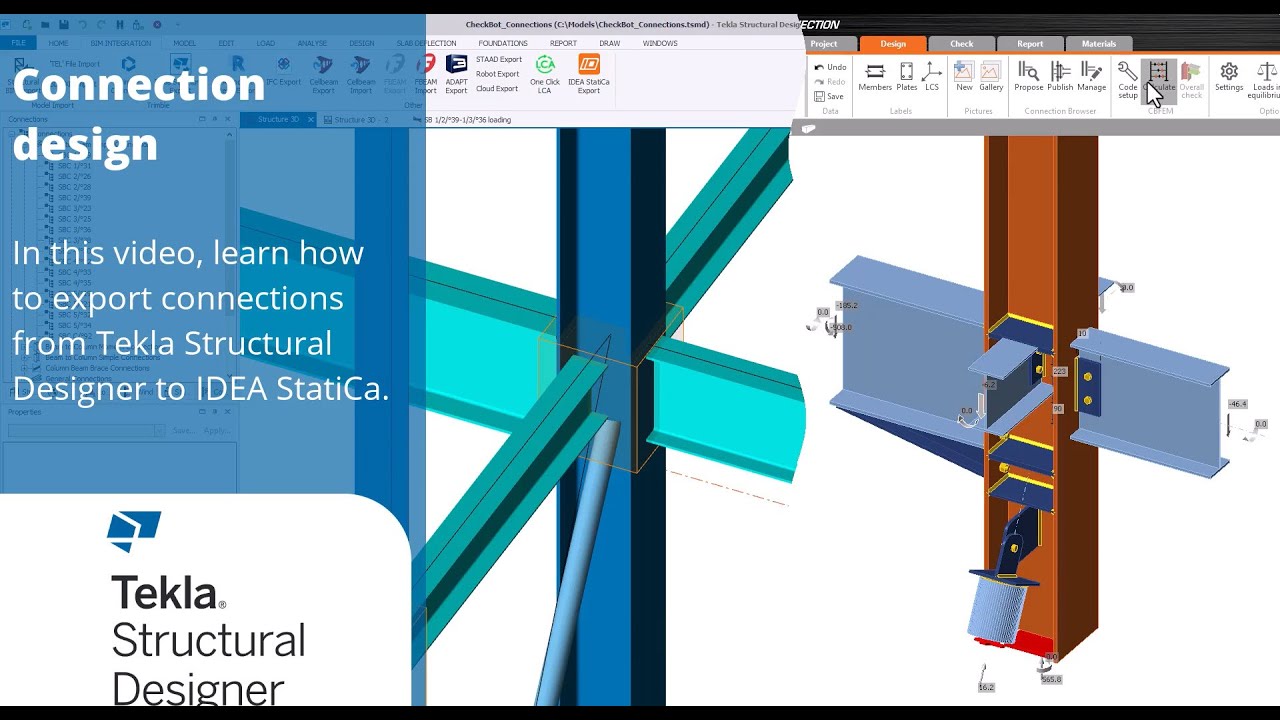Open the BIM INTEGRATION ribbon tab
This screenshot has height=720, width=1280.
point(121,44)
